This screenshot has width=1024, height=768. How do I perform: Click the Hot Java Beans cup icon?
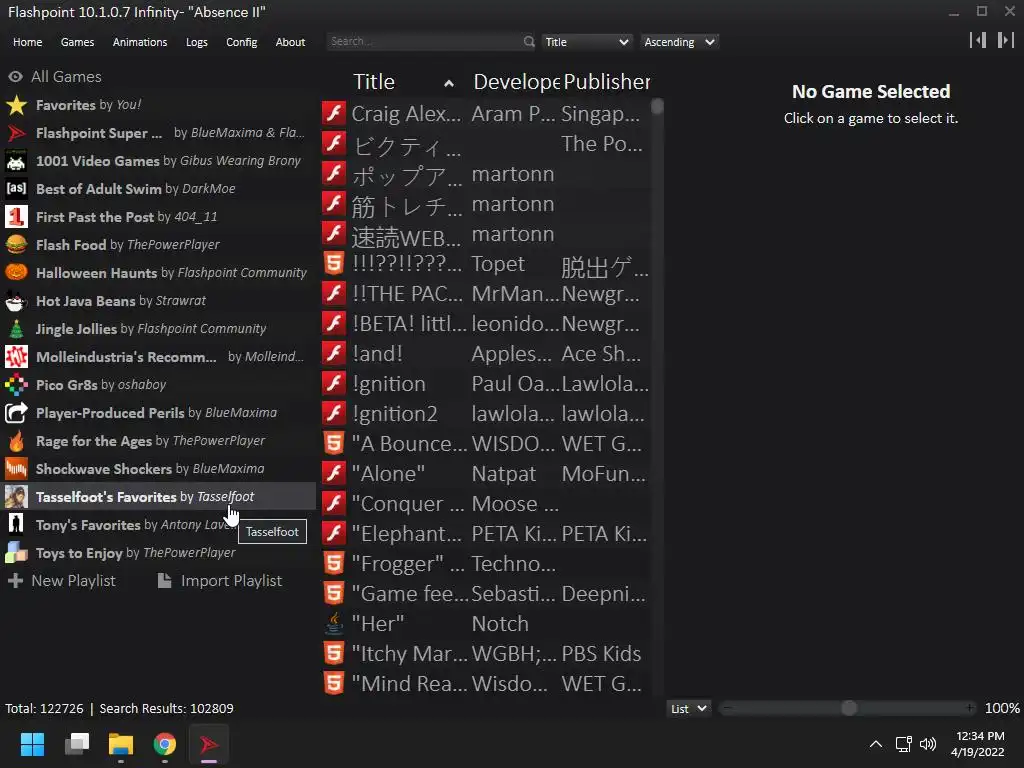pos(16,300)
